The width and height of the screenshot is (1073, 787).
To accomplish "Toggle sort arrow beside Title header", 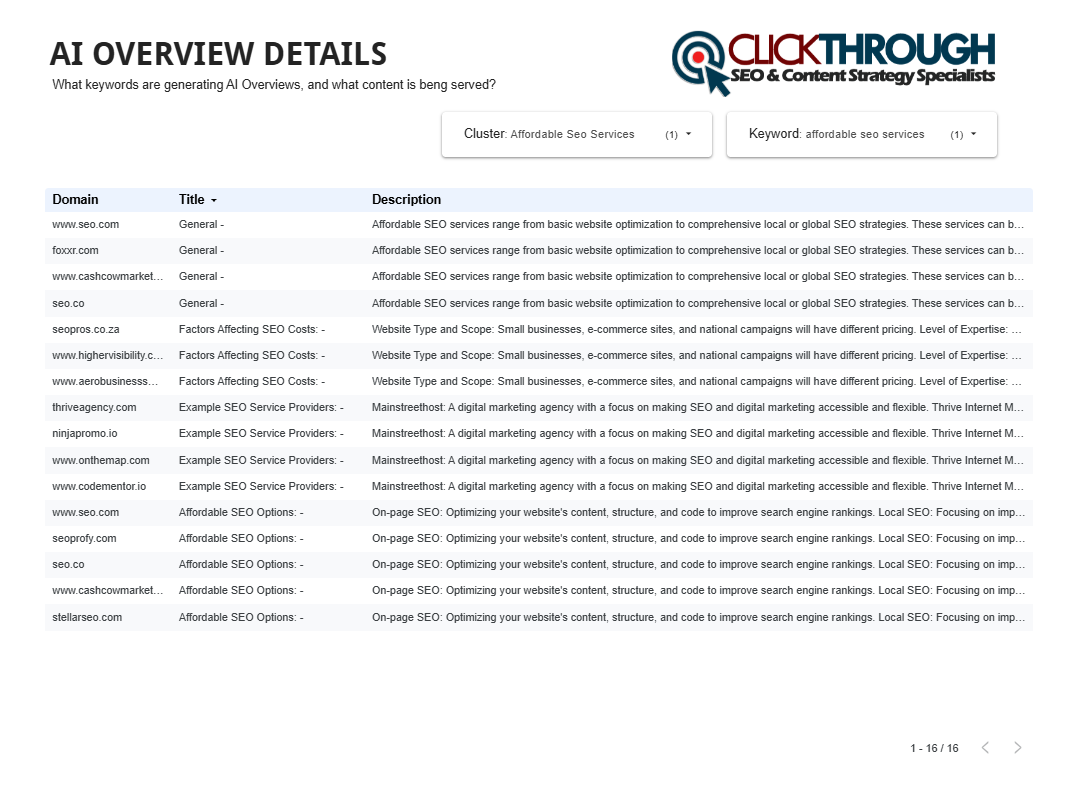I will coord(214,200).
